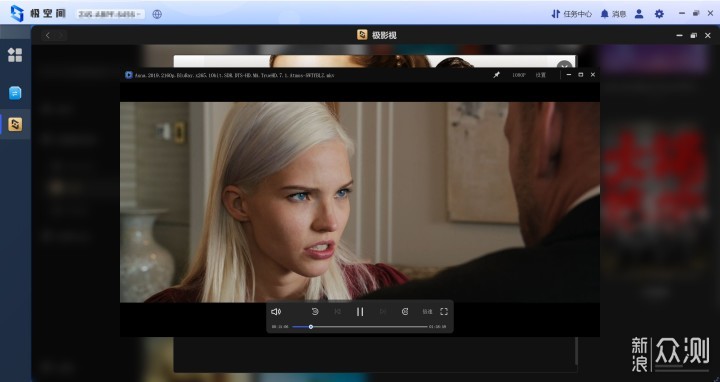Skip forward using the fast-forward icon
Image resolution: width=720 pixels, height=382 pixels.
click(x=405, y=311)
